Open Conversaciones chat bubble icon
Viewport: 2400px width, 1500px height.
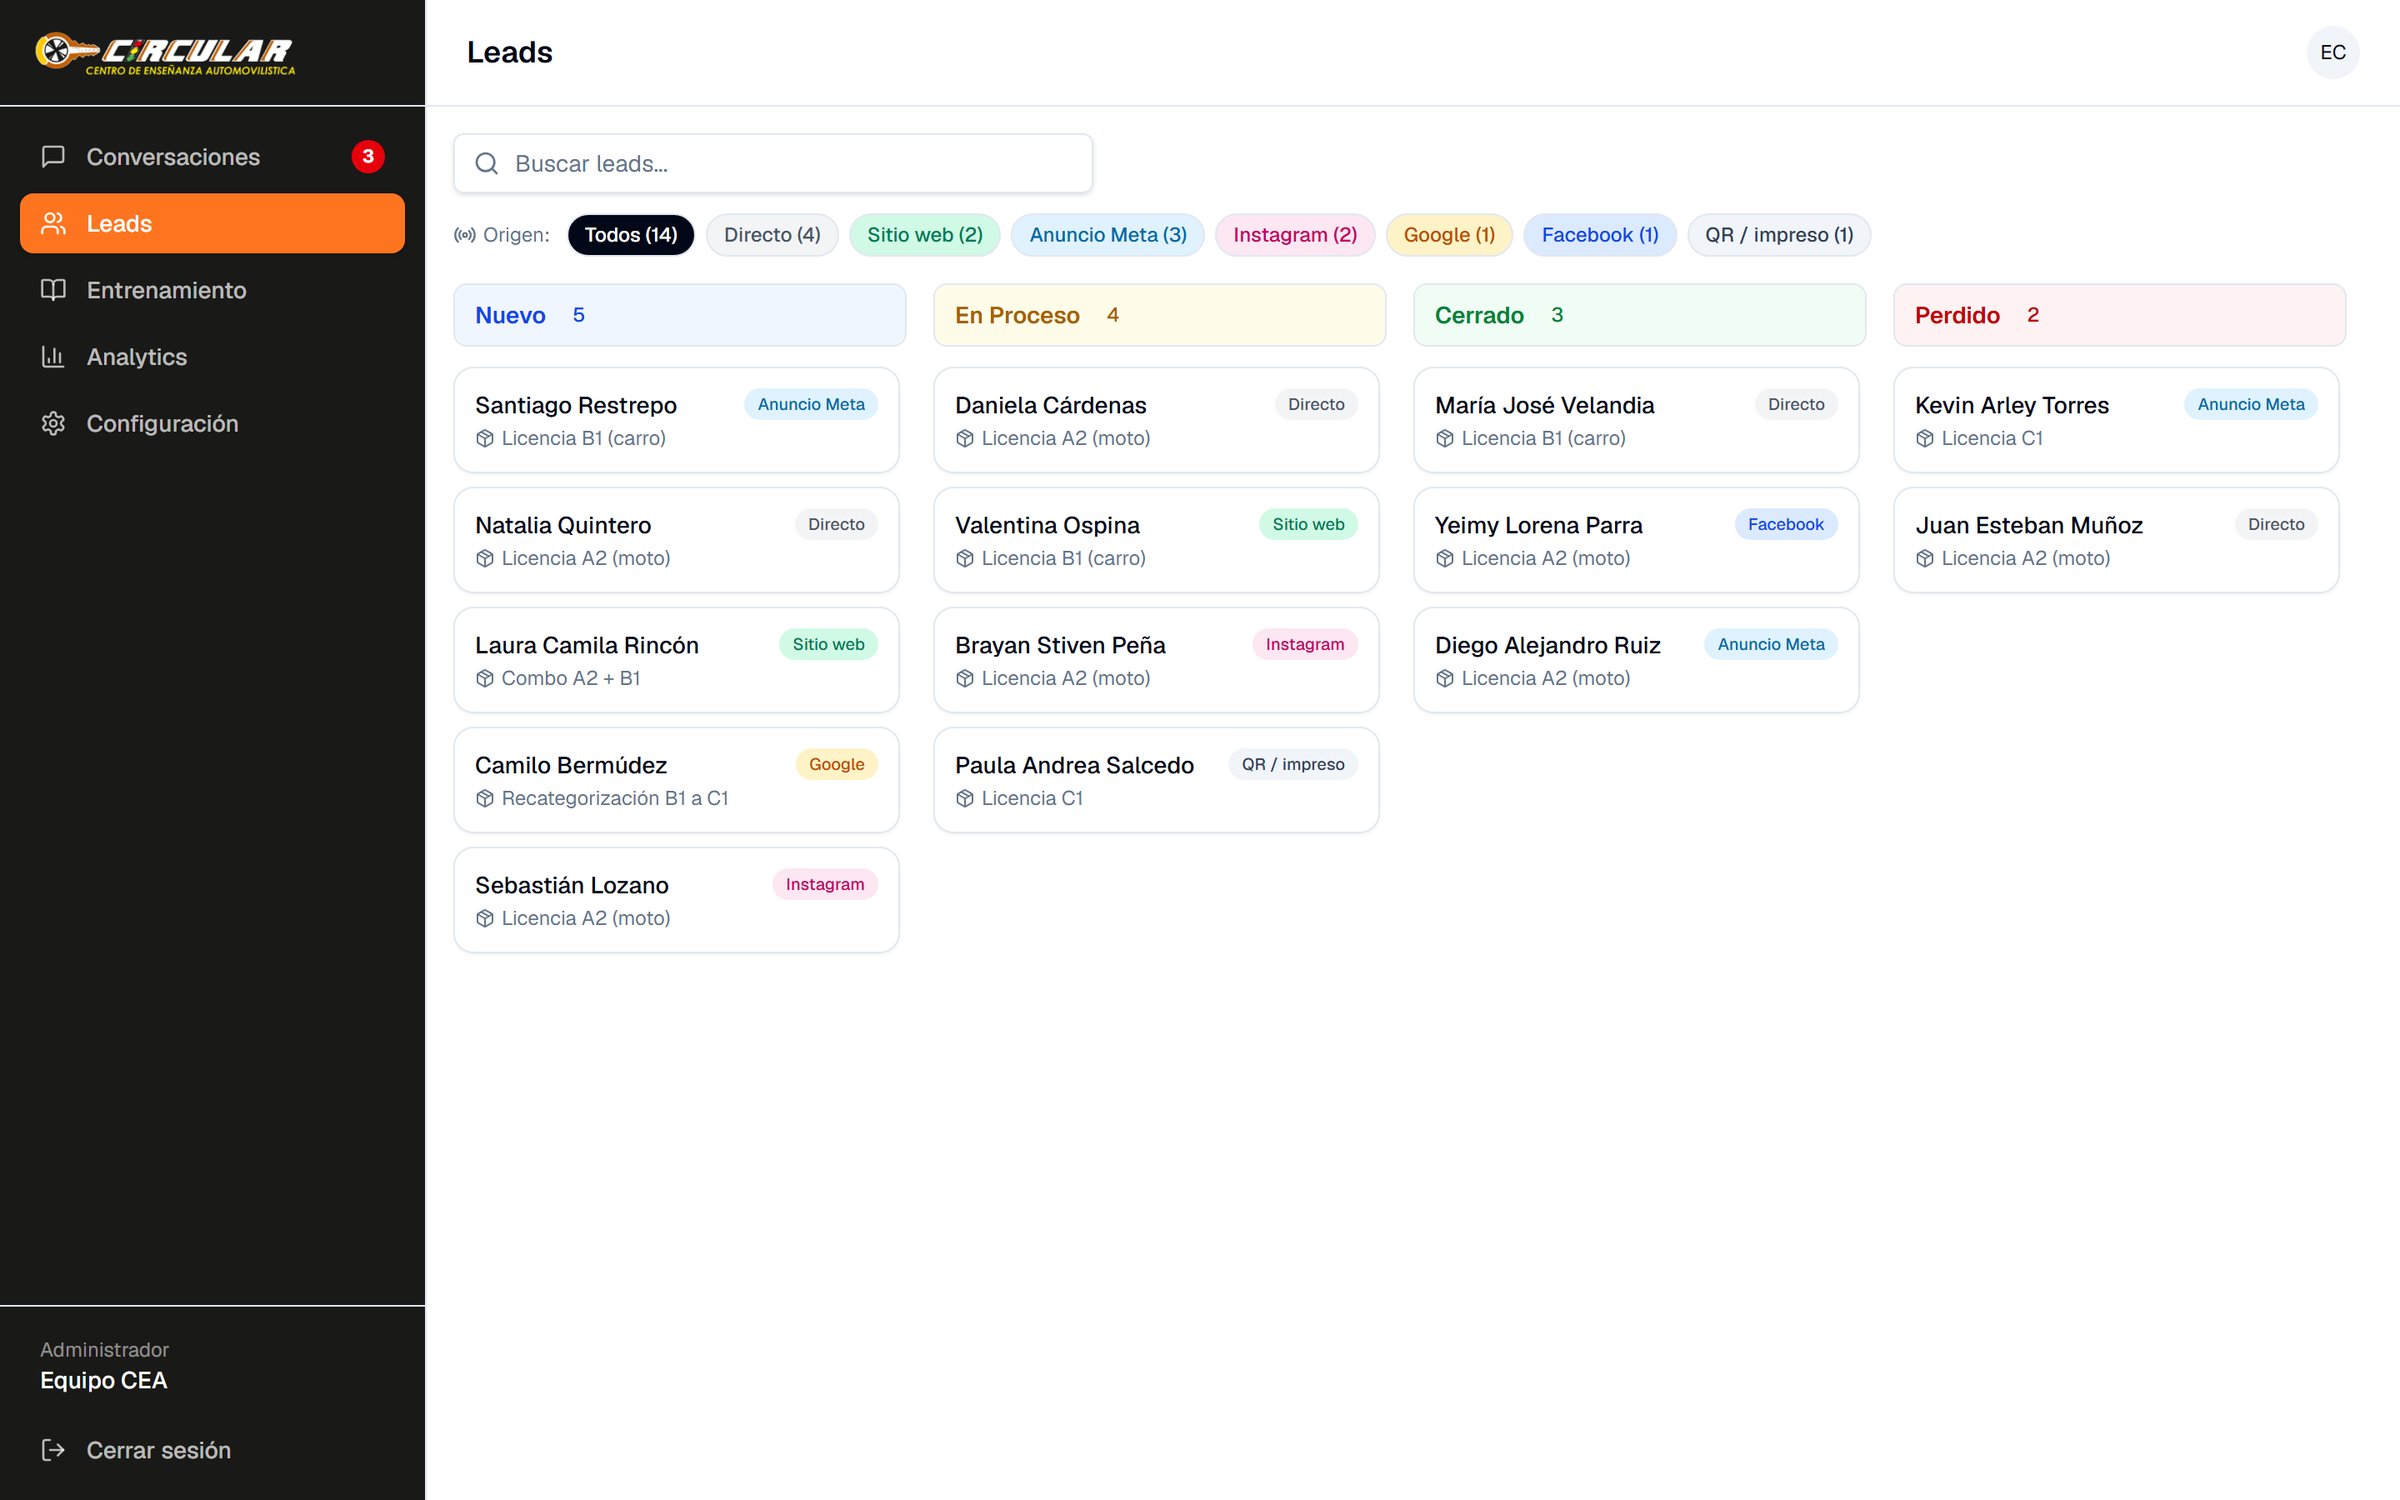click(53, 156)
